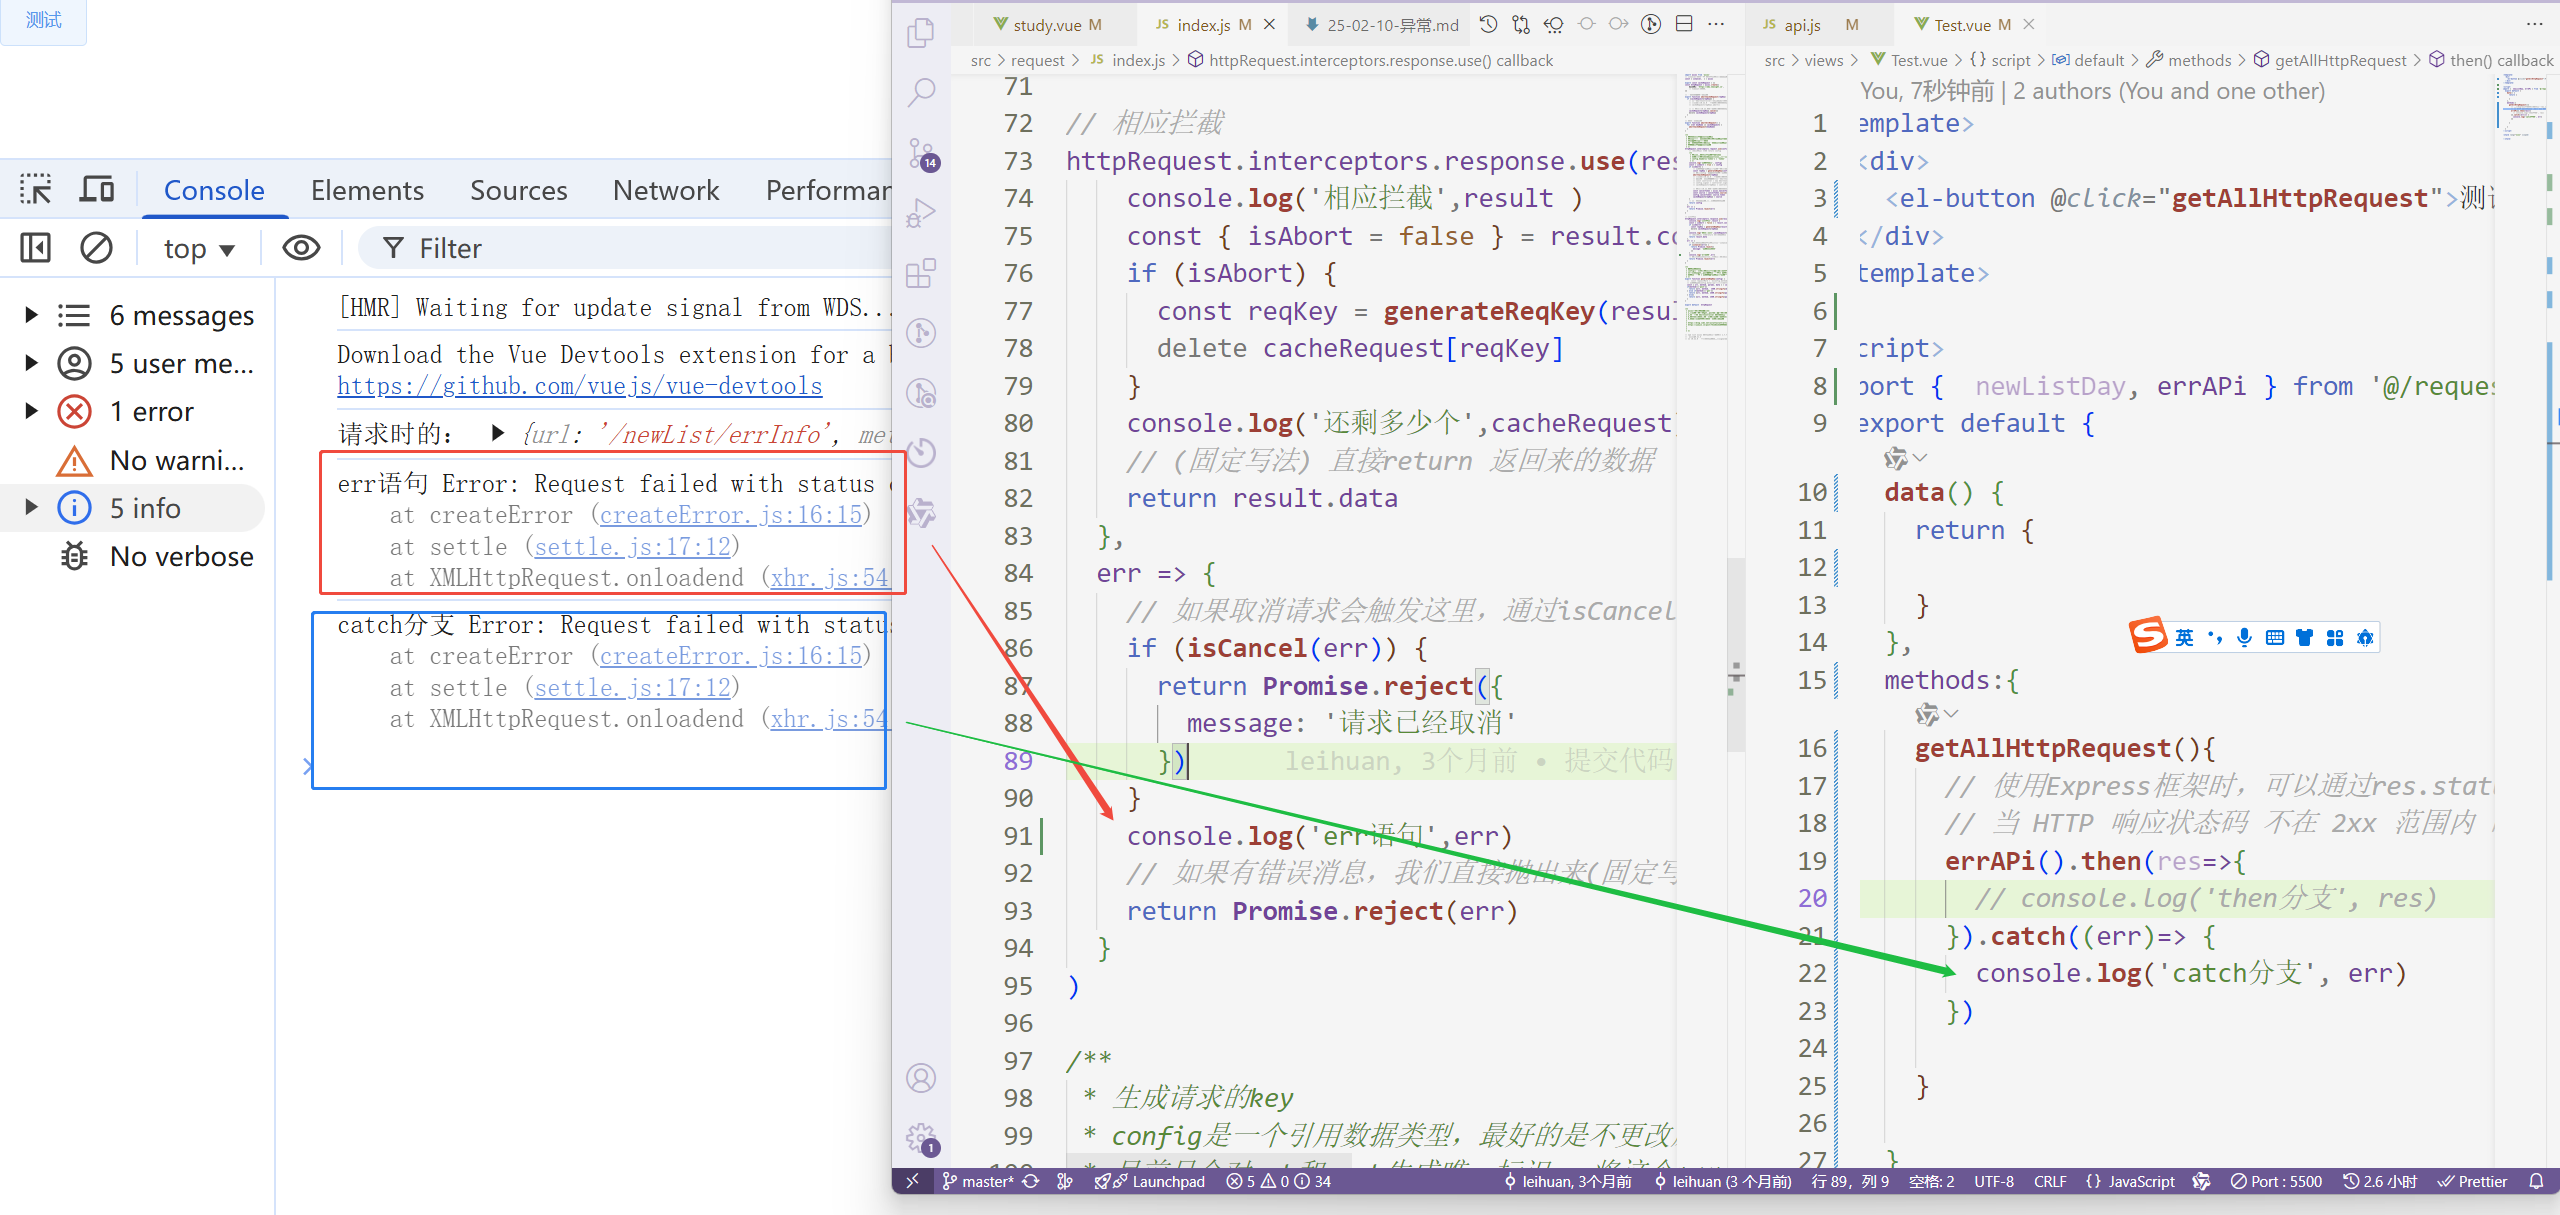Expand the 1 error group

point(31,411)
